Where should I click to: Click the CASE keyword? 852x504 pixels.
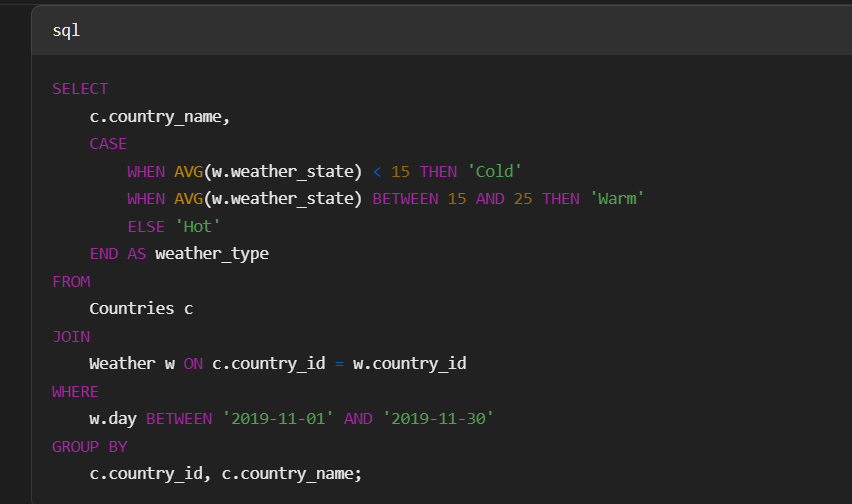coord(108,144)
